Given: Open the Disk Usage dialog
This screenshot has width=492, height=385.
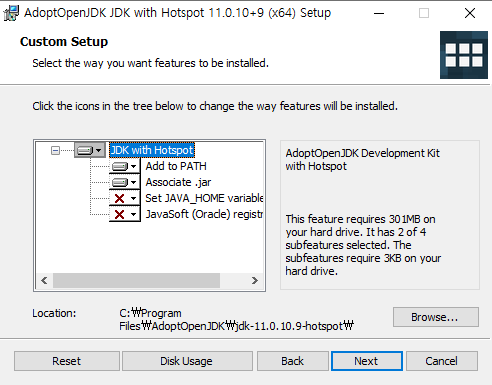Looking at the screenshot, I should coord(187,361).
